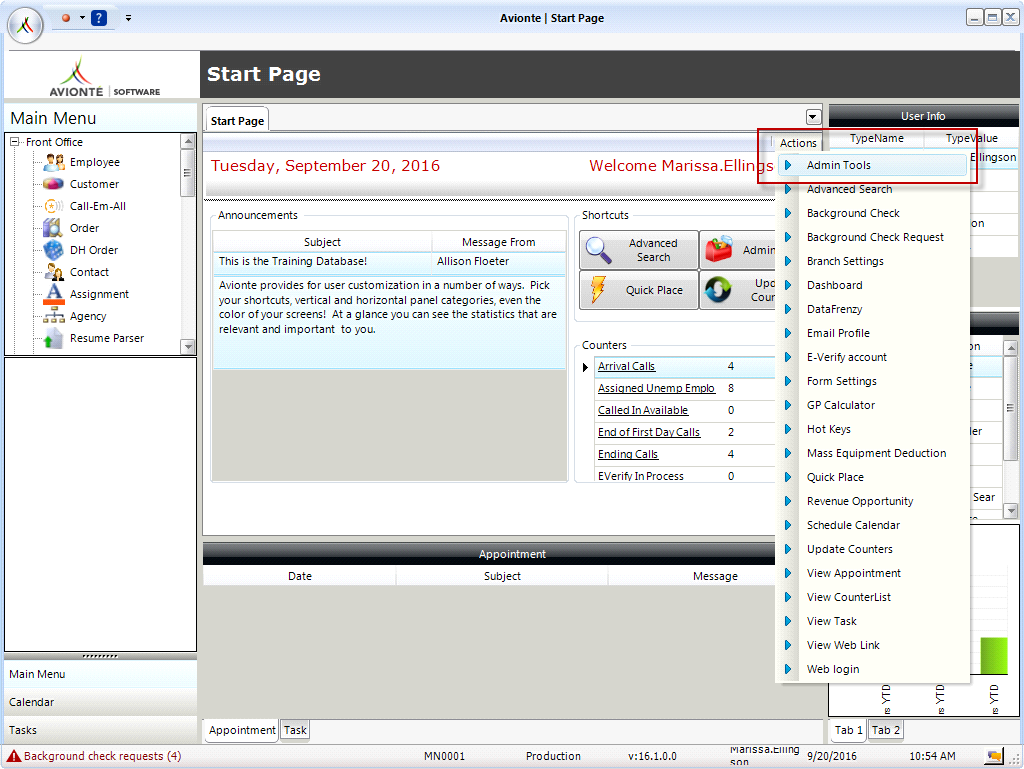Image resolution: width=1024 pixels, height=769 pixels.
Task: Open the Avionte application orb menu
Action: 25,25
